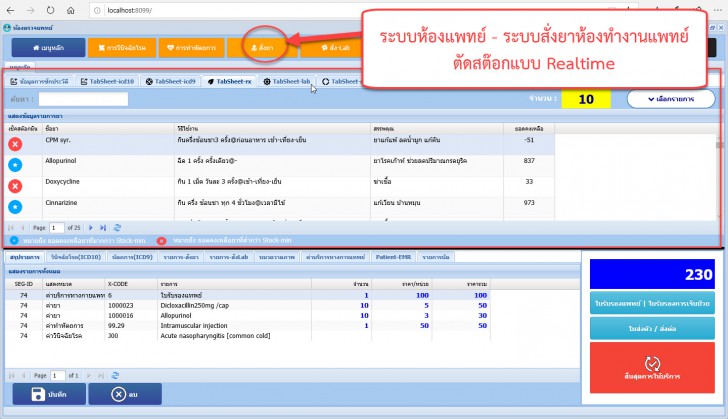Open the orange procedure button with heart icon
Screen dimensions: 728x419
pyautogui.click(x=191, y=48)
